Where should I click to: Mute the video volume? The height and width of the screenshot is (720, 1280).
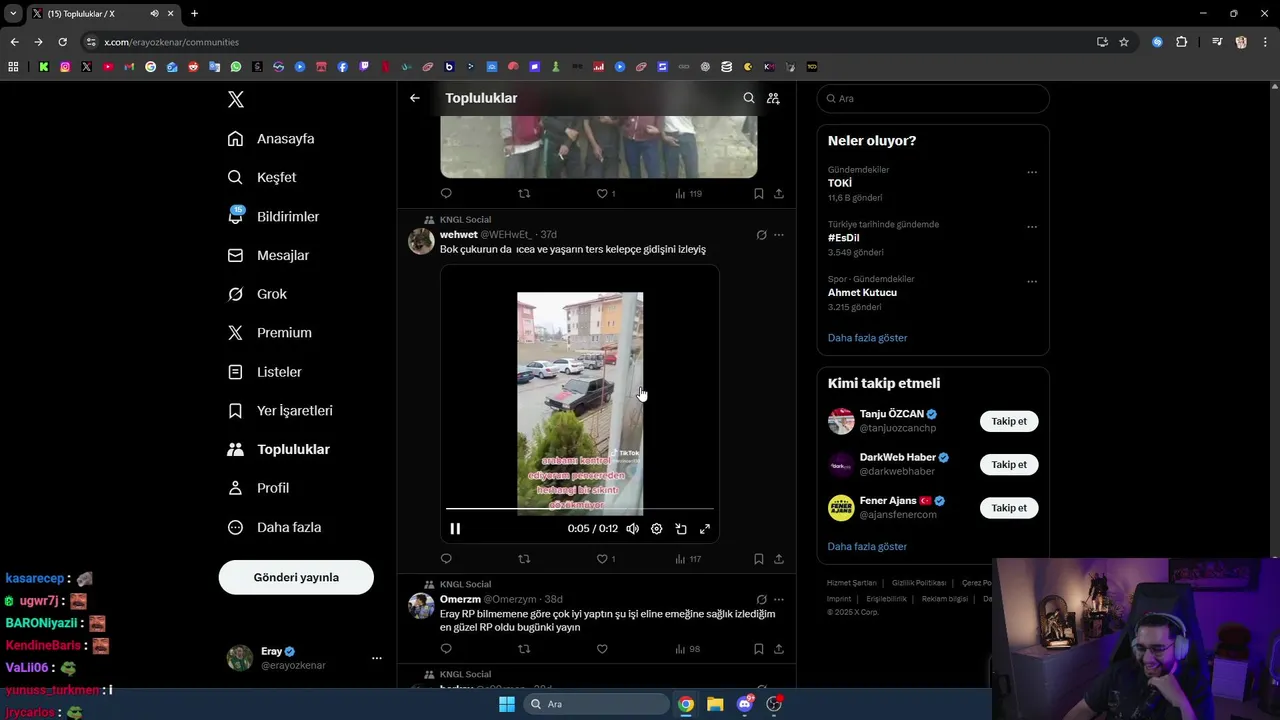pyautogui.click(x=632, y=529)
